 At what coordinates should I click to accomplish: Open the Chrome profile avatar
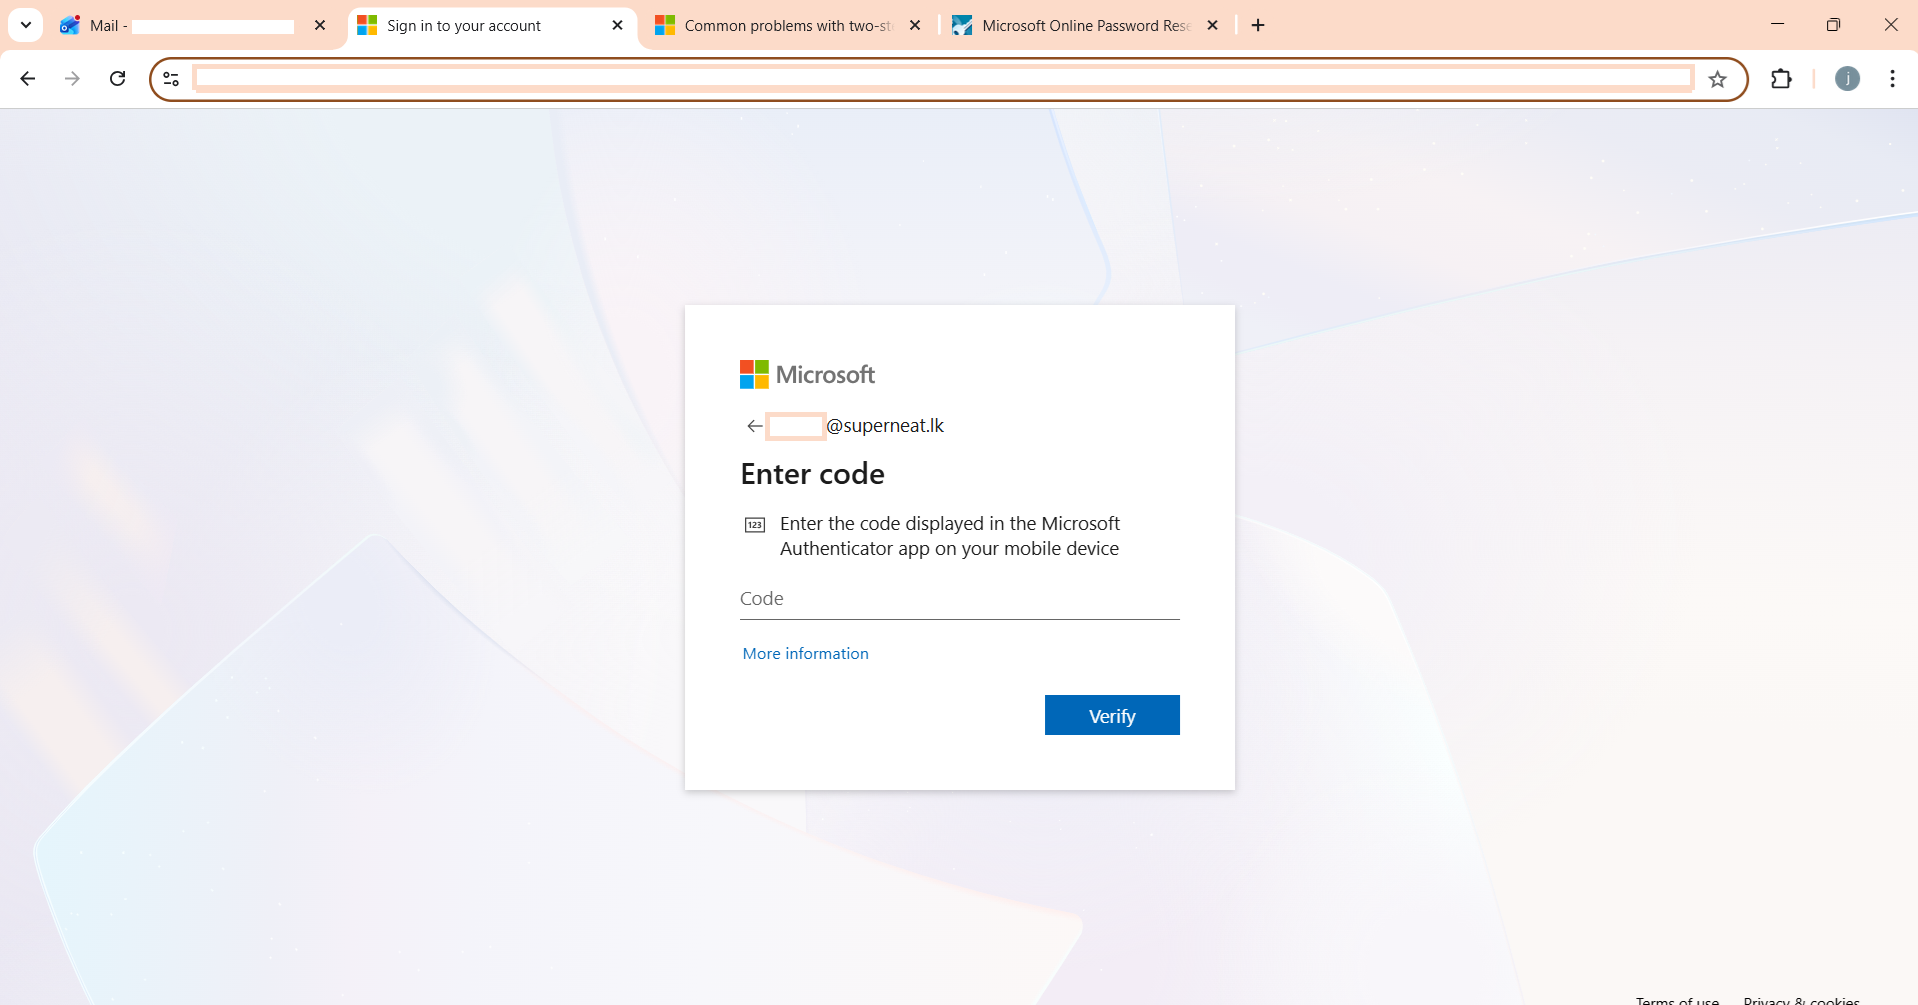point(1847,79)
